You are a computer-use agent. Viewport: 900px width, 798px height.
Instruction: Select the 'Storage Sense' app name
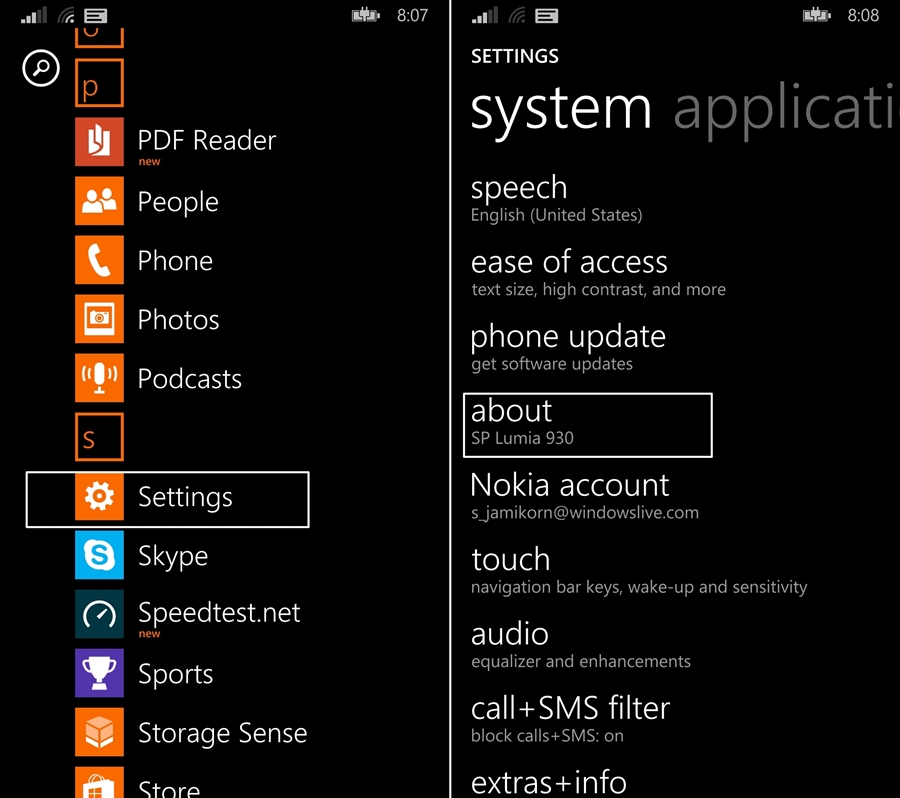[x=223, y=733]
